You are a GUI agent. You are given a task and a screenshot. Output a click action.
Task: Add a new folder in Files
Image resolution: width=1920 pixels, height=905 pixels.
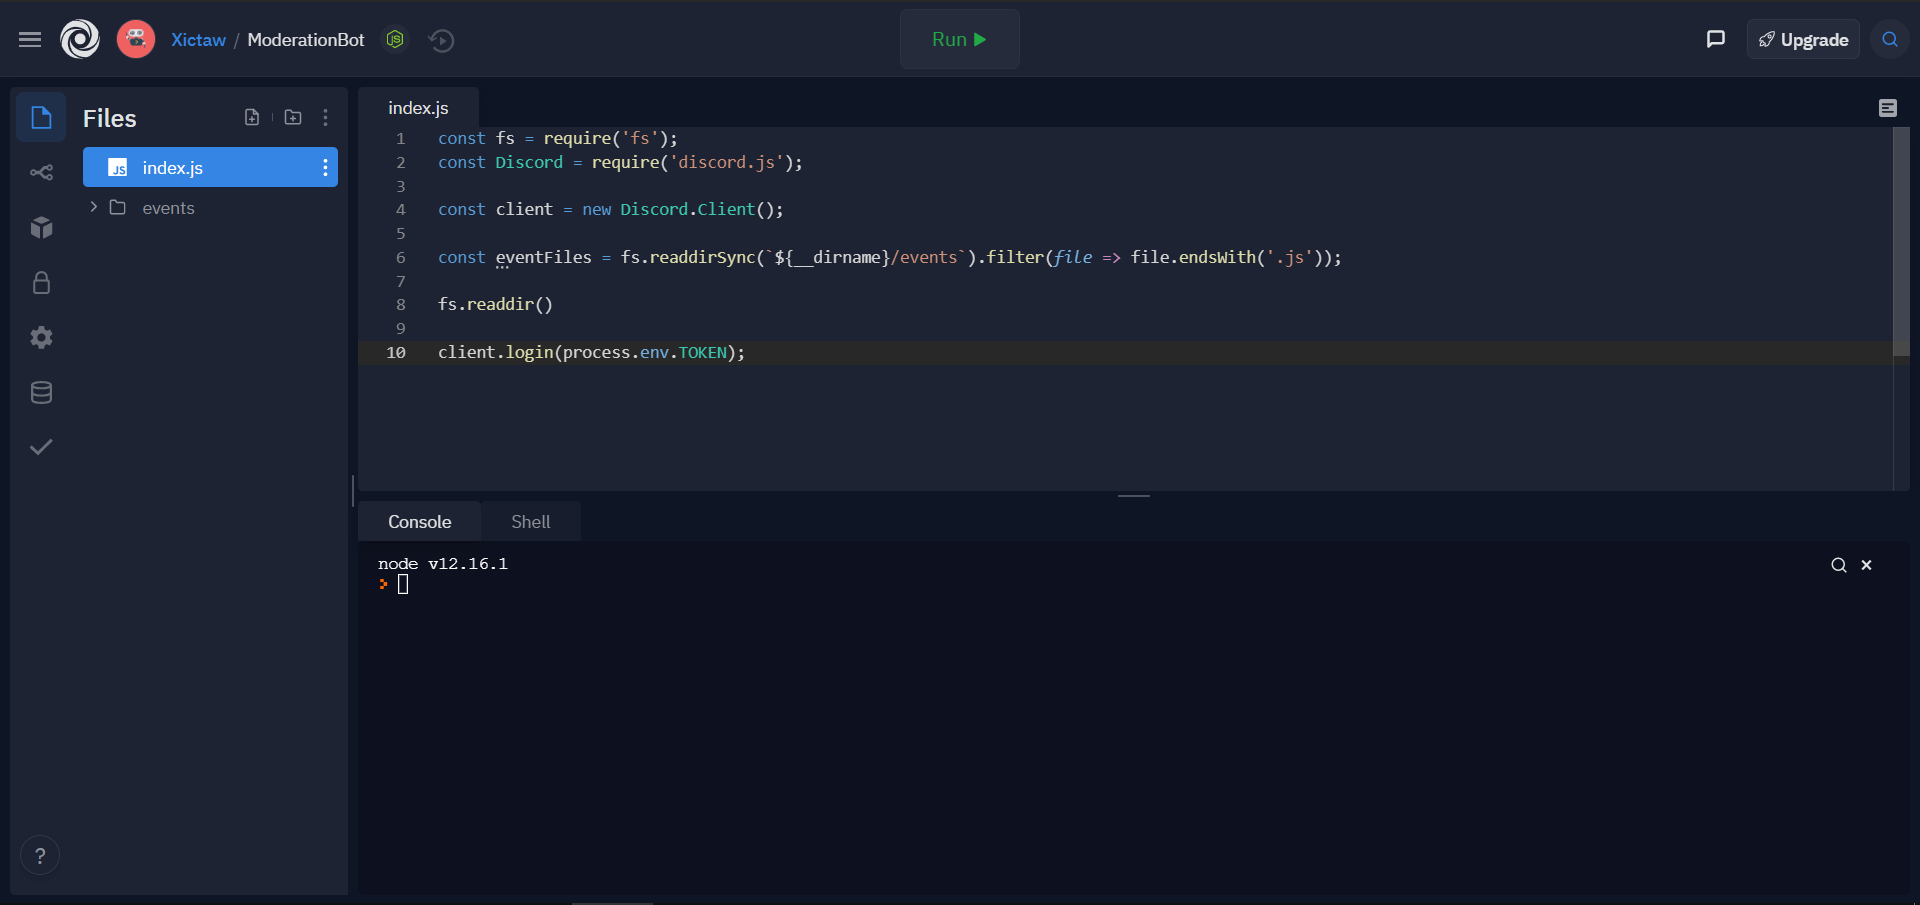(x=293, y=118)
